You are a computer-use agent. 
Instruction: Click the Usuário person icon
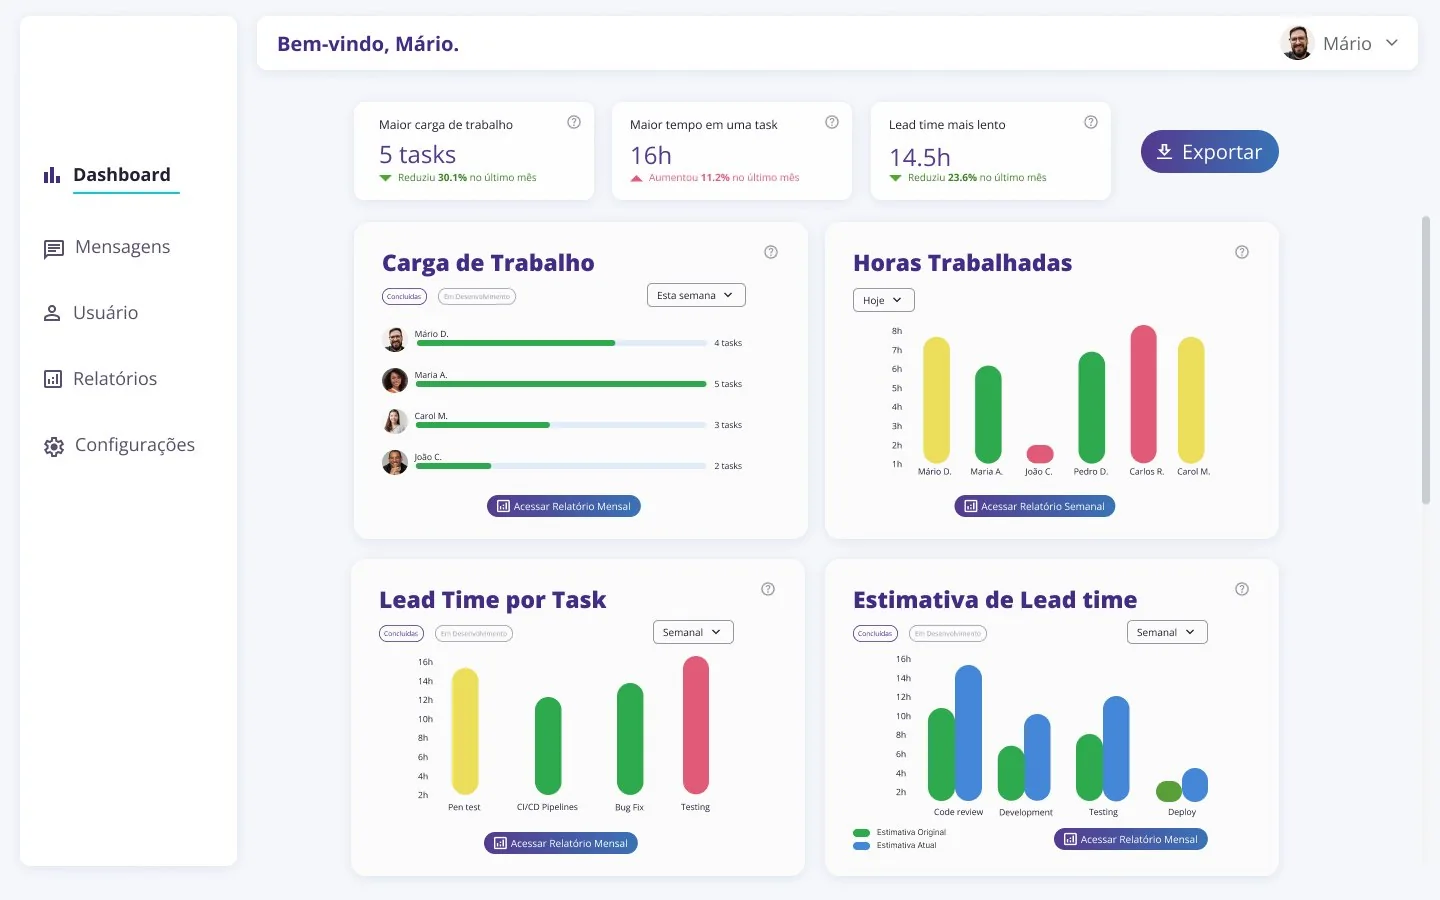coord(52,313)
